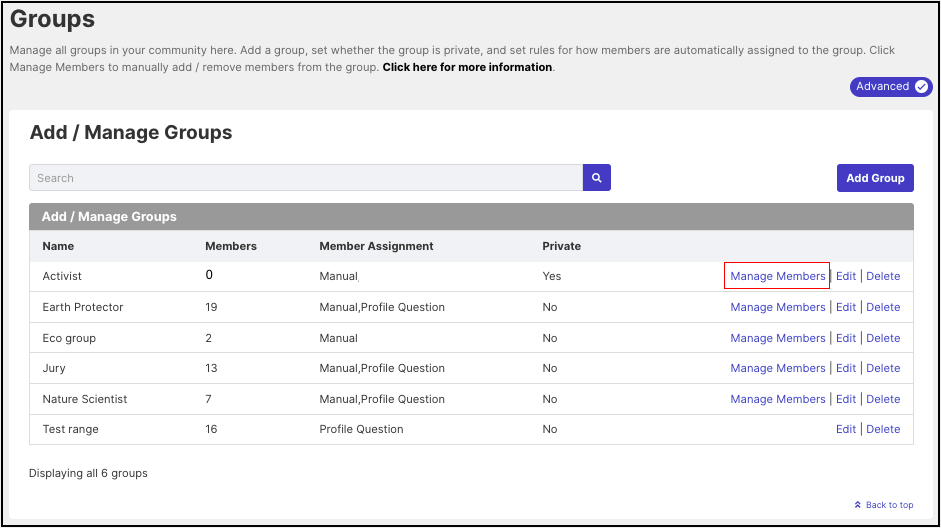The width and height of the screenshot is (941, 528).
Task: Open Manage Members for Earth Protector
Action: coord(778,307)
